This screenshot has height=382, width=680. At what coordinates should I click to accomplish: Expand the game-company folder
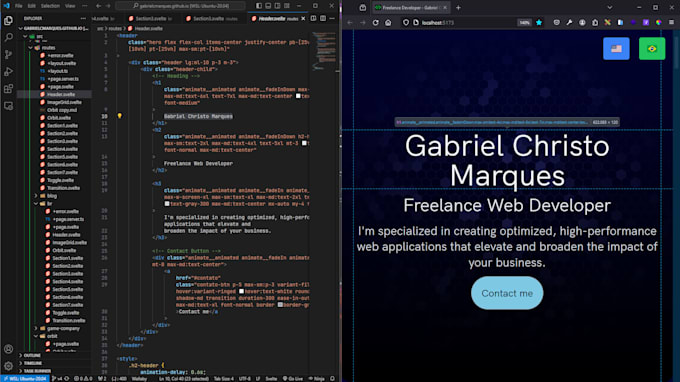click(36, 329)
